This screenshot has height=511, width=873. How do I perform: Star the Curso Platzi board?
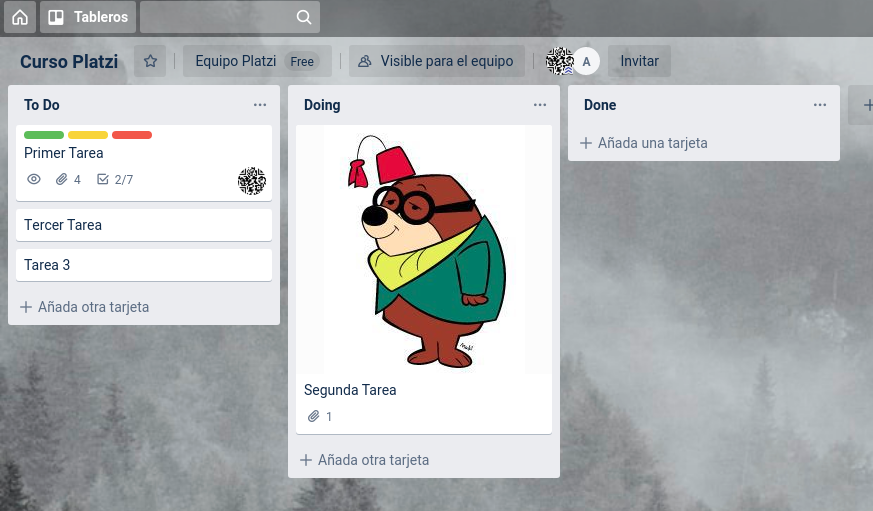coord(150,61)
